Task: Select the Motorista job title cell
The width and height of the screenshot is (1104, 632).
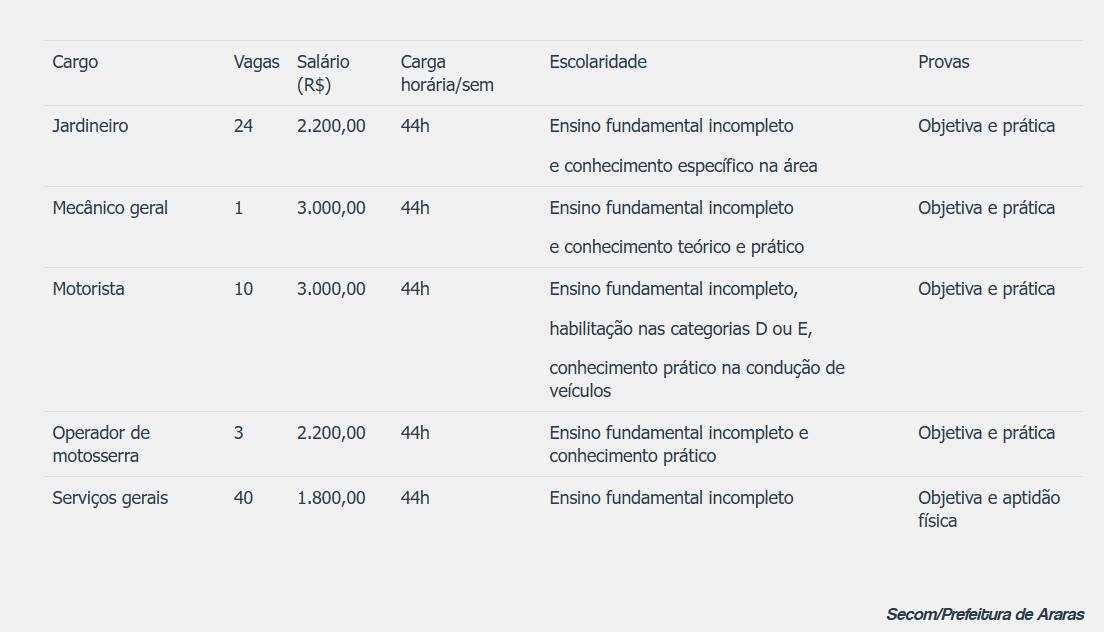Action: pyautogui.click(x=89, y=289)
